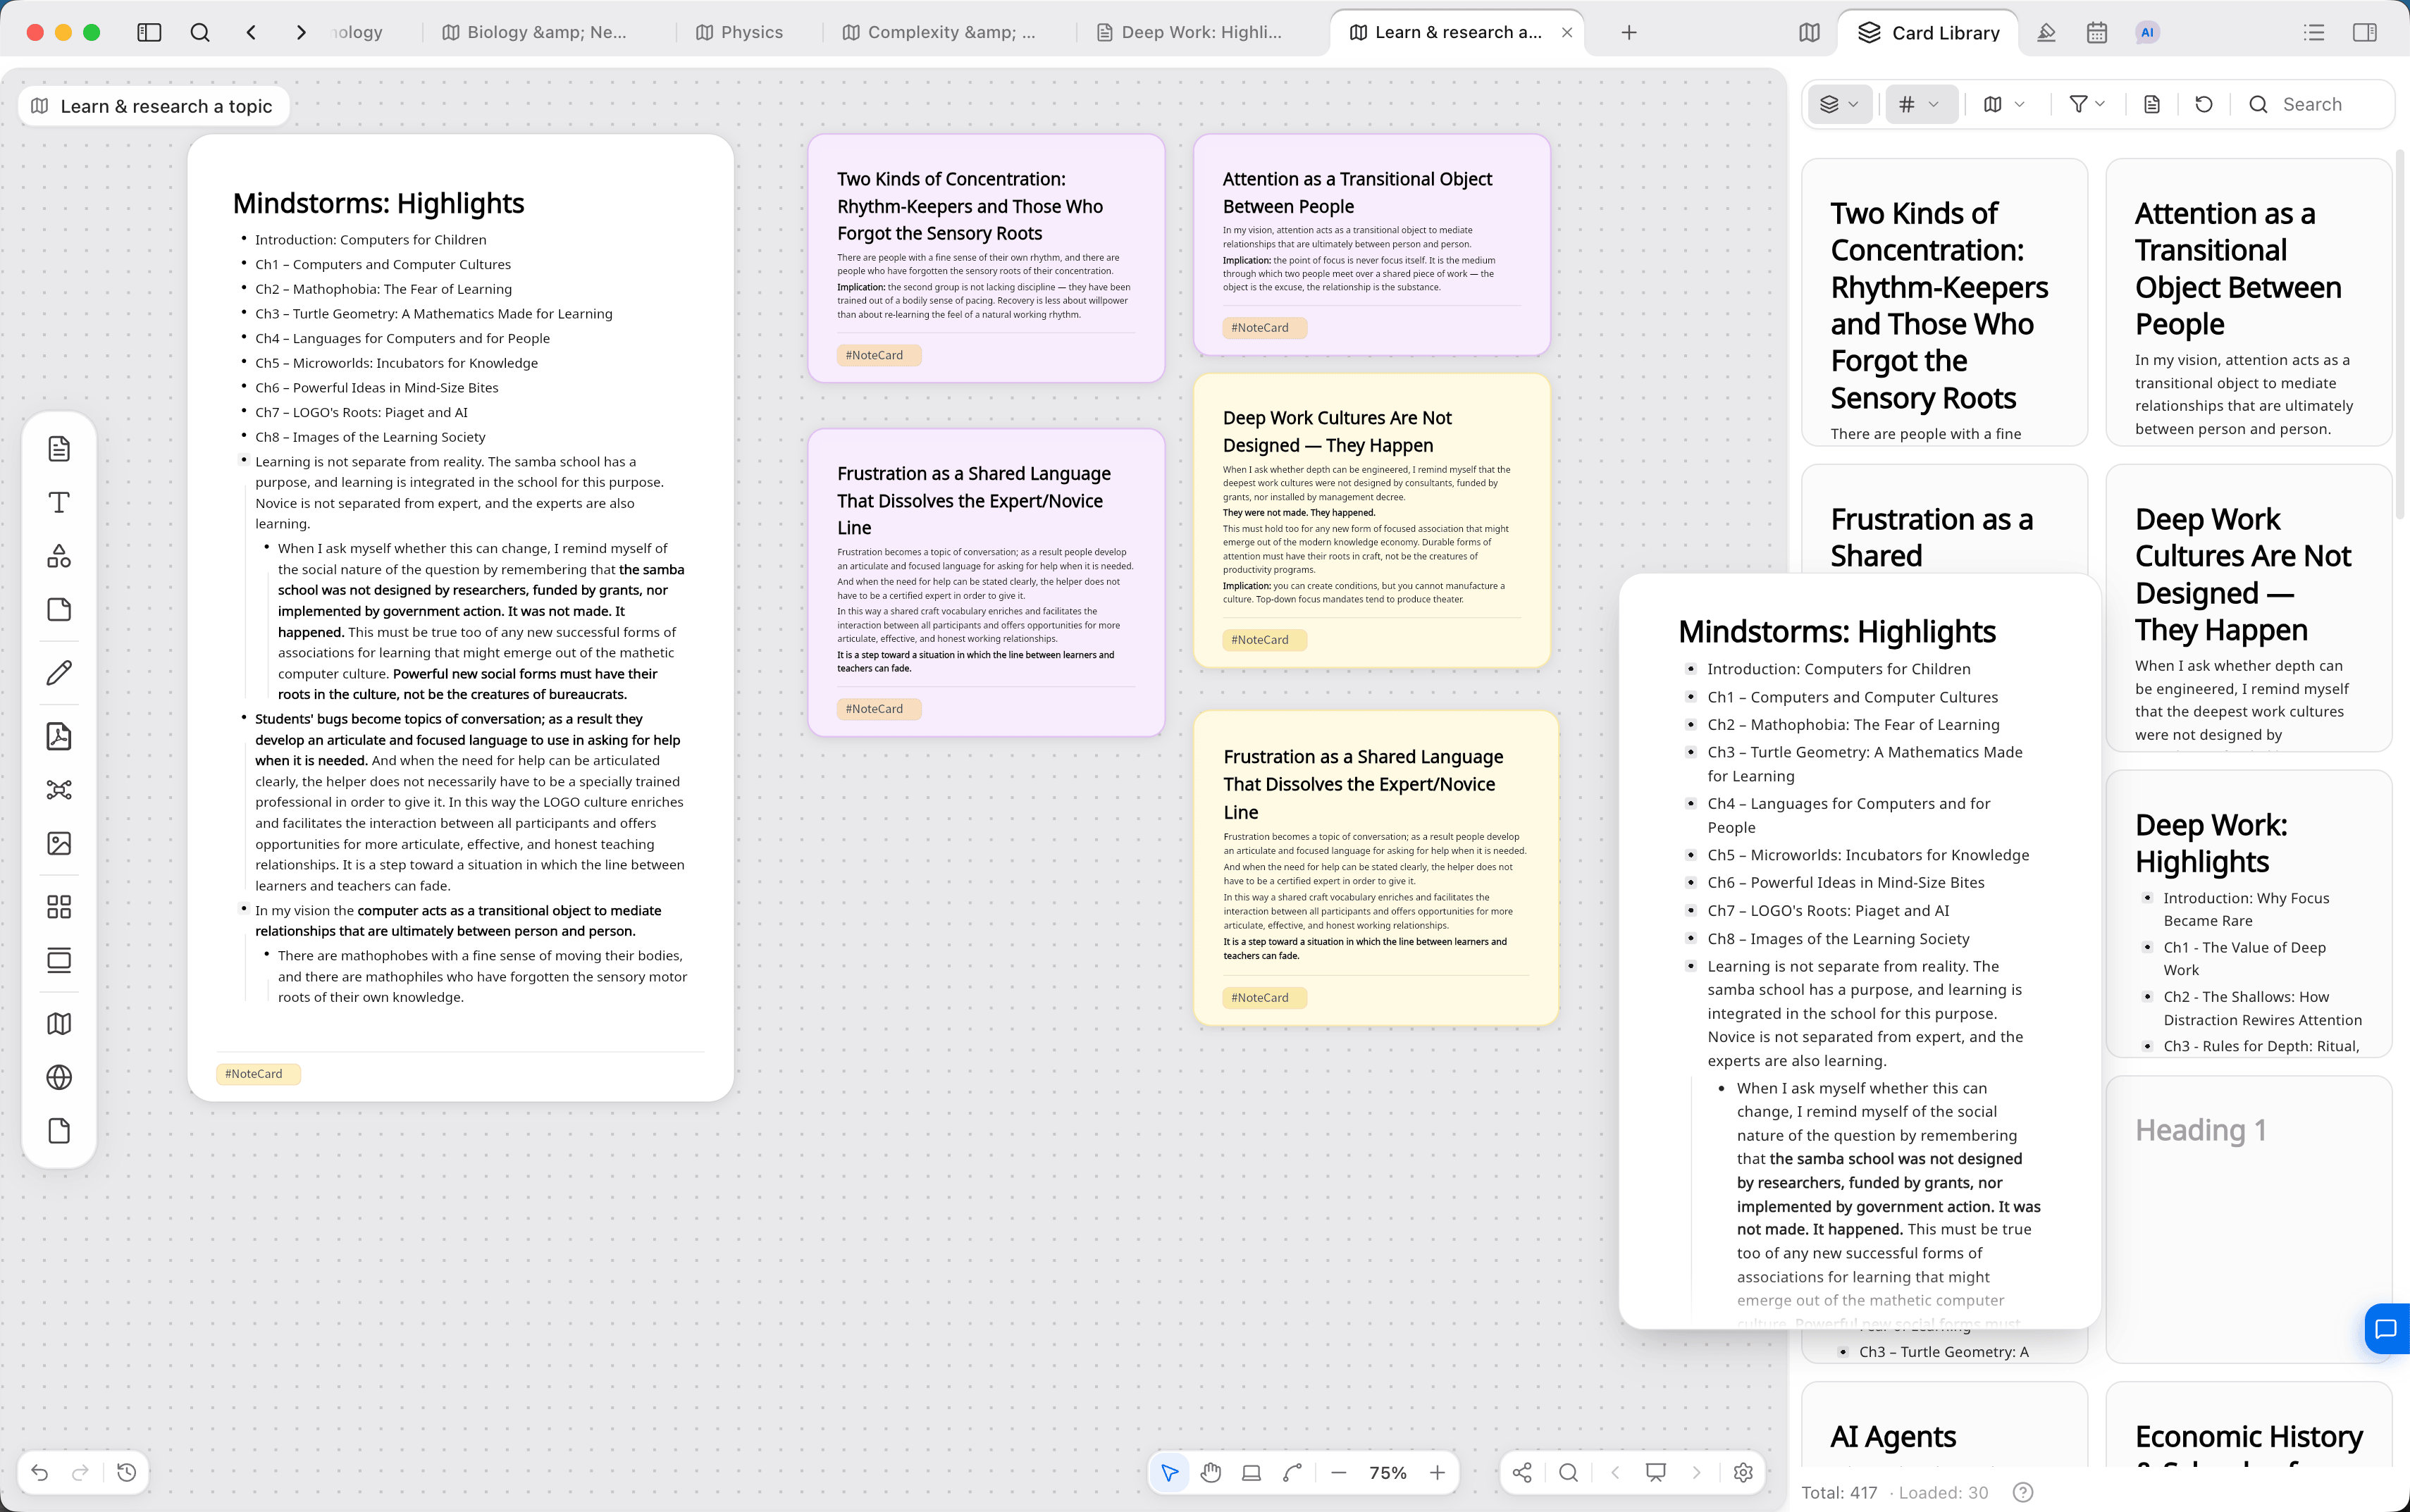Insert an image with the Image tool
The image size is (2410, 1512).
[x=59, y=843]
